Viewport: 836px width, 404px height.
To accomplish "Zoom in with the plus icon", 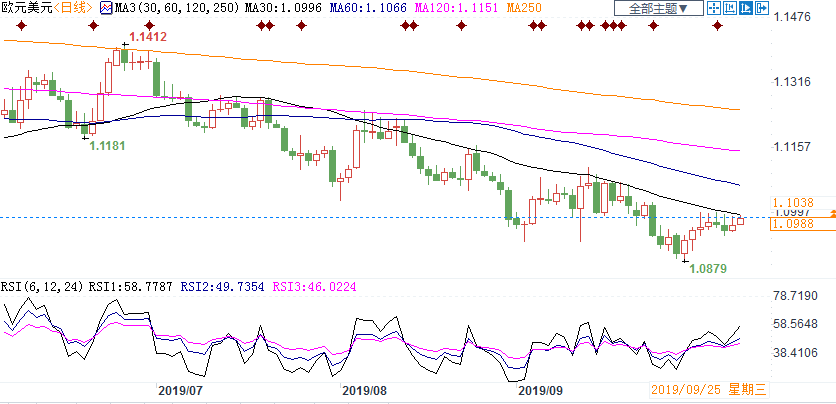I will point(755,8).
